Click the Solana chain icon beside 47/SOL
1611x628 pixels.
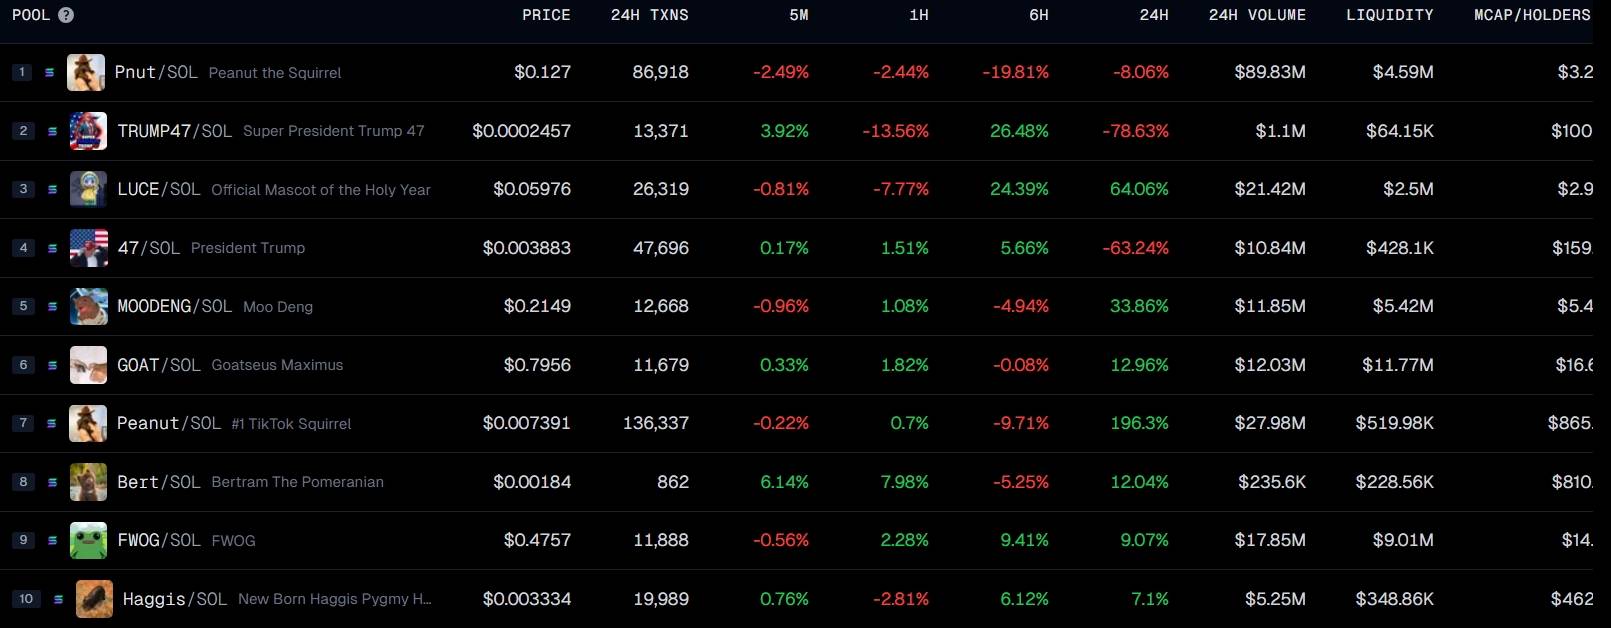pyautogui.click(x=52, y=248)
